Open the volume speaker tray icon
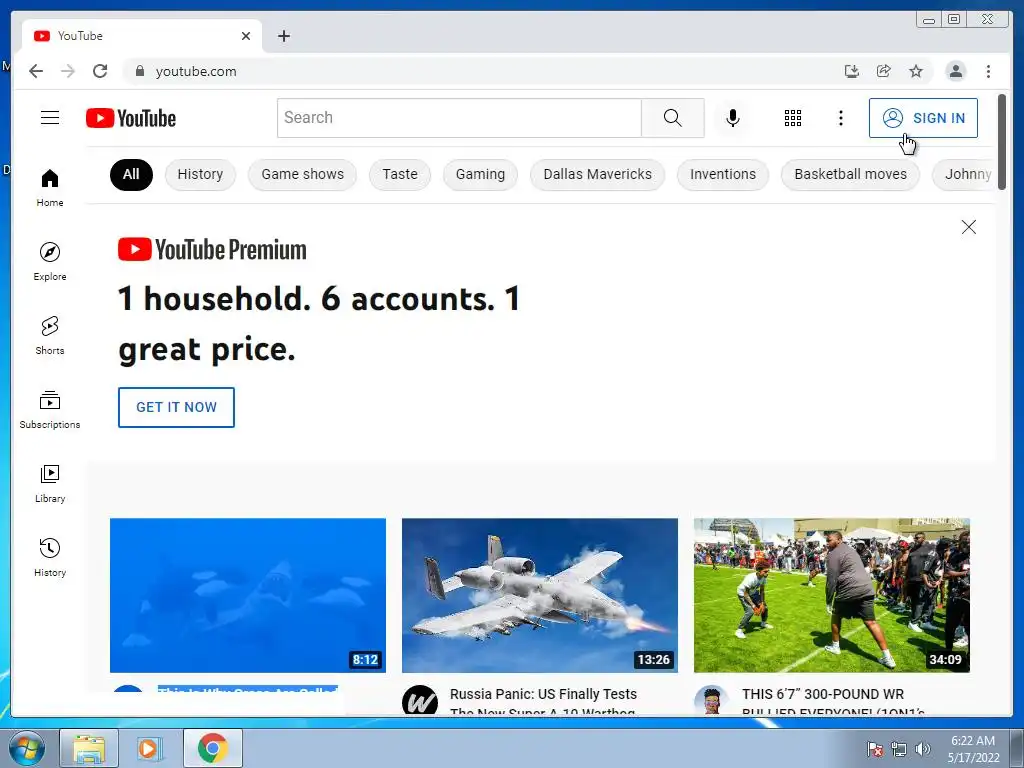The height and width of the screenshot is (768, 1024). coord(922,749)
